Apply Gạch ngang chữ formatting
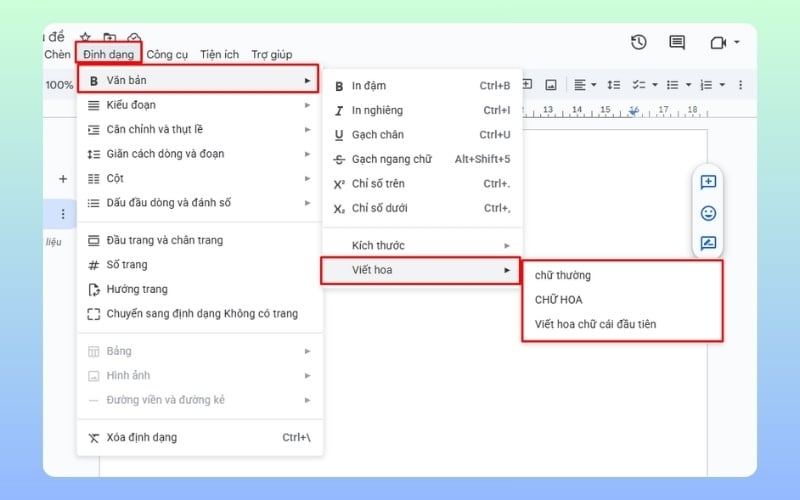Screen dimensions: 800x500 [x=422, y=159]
